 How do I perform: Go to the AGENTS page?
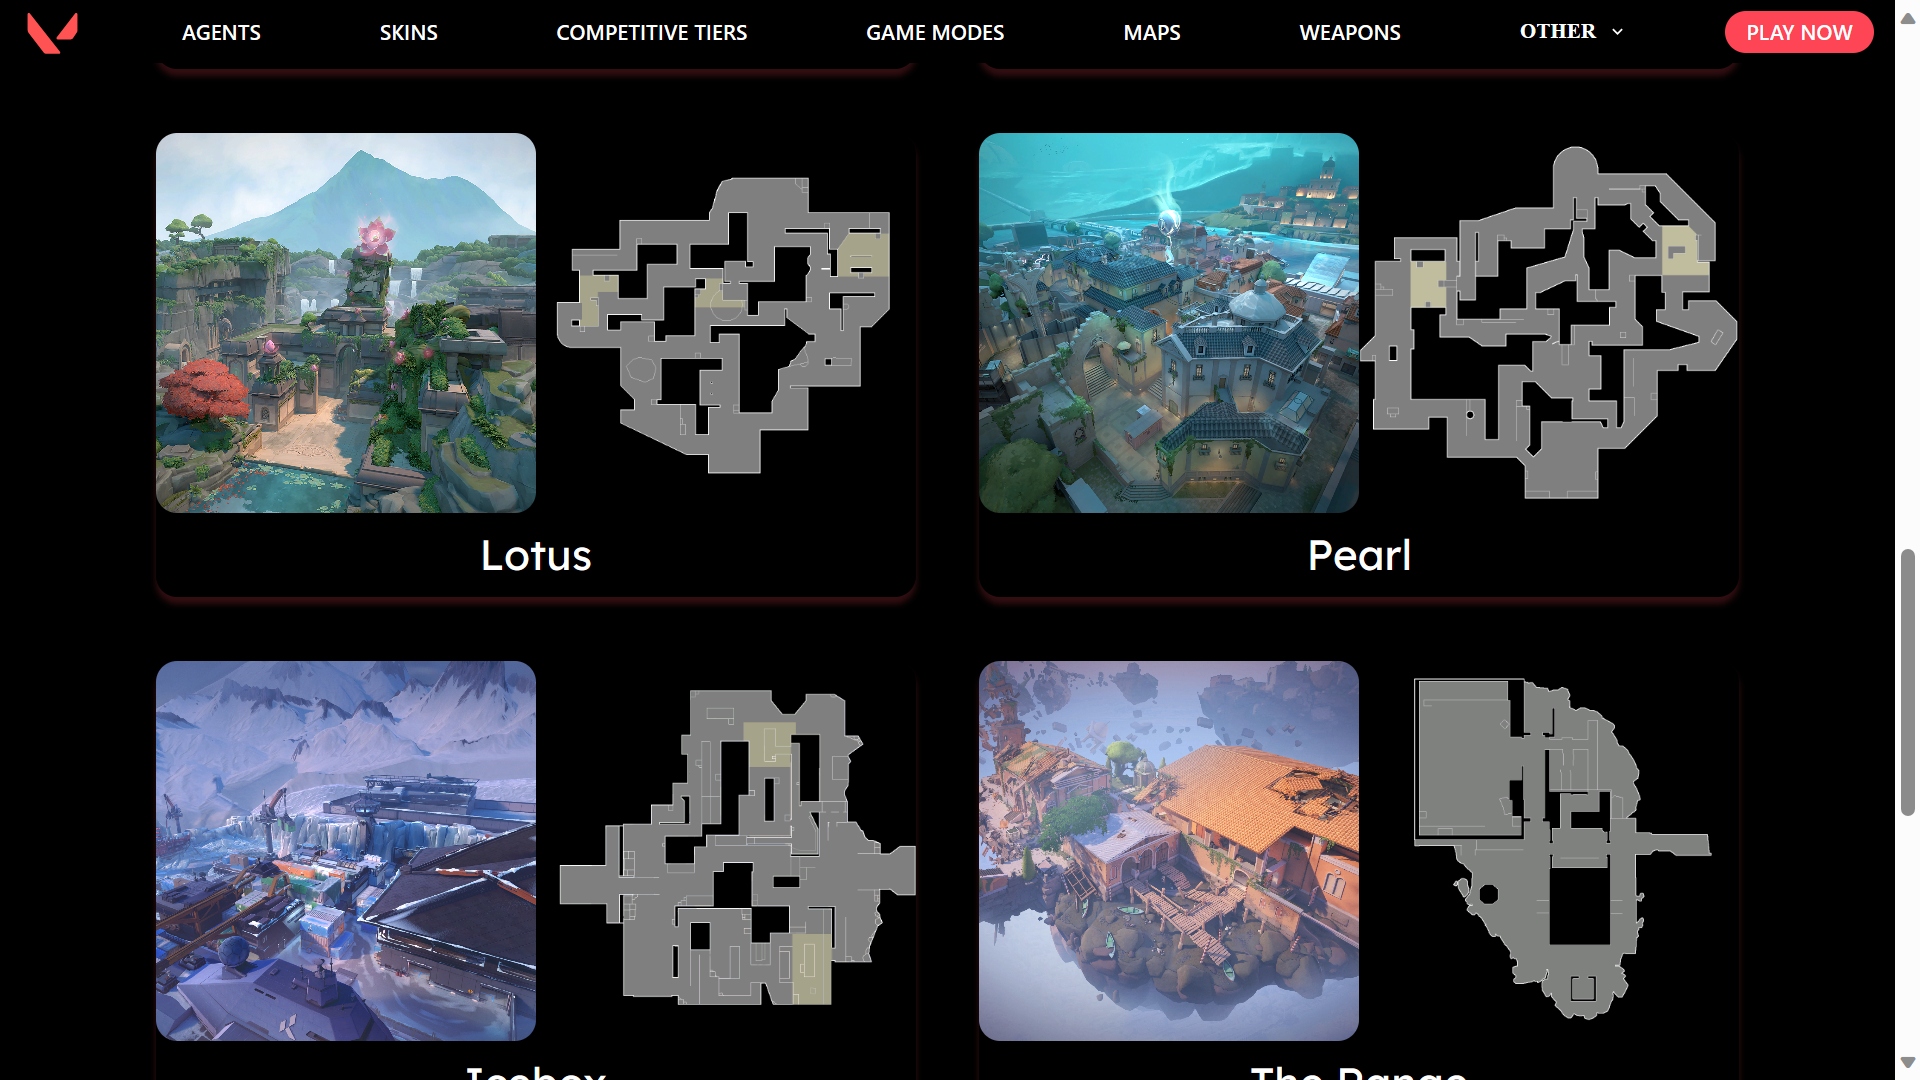coord(221,32)
